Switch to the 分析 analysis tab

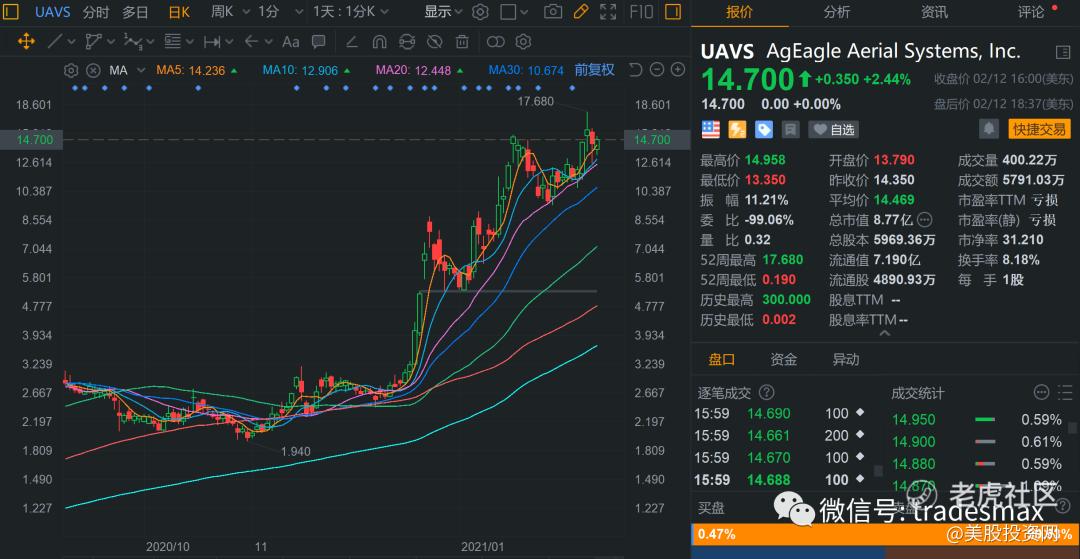tap(837, 12)
